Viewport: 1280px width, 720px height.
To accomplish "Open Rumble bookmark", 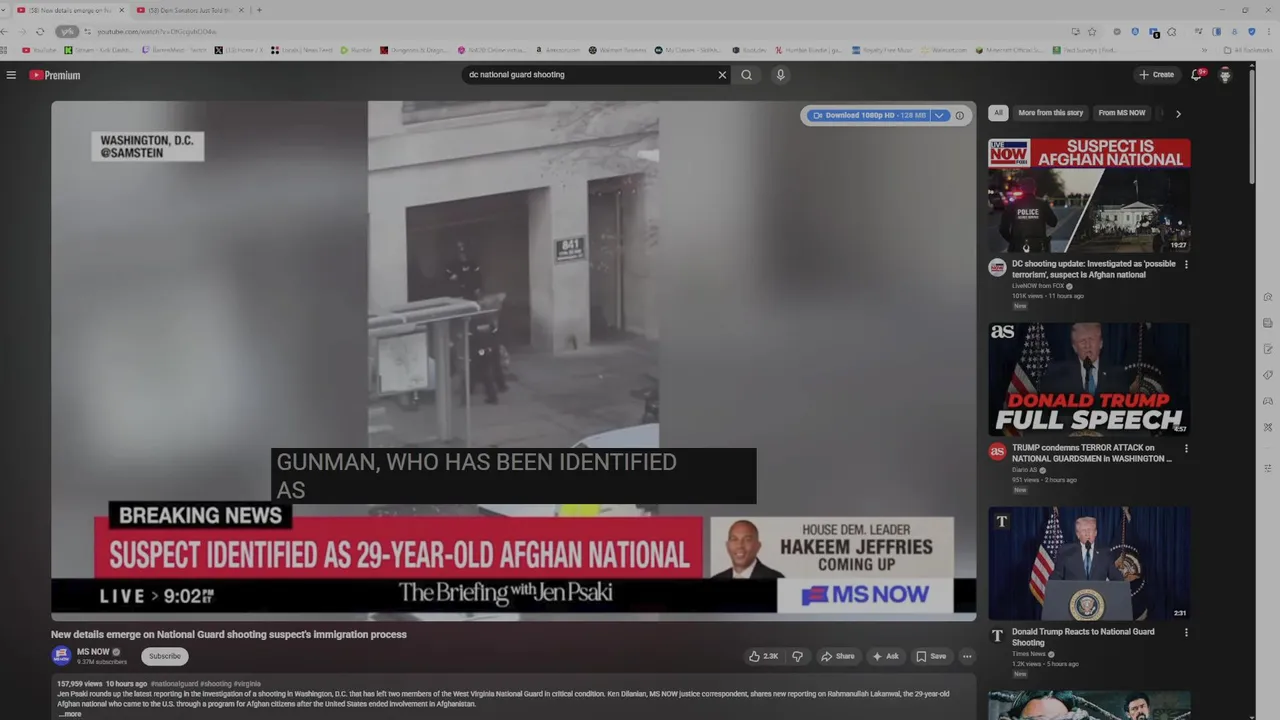I will click(356, 50).
